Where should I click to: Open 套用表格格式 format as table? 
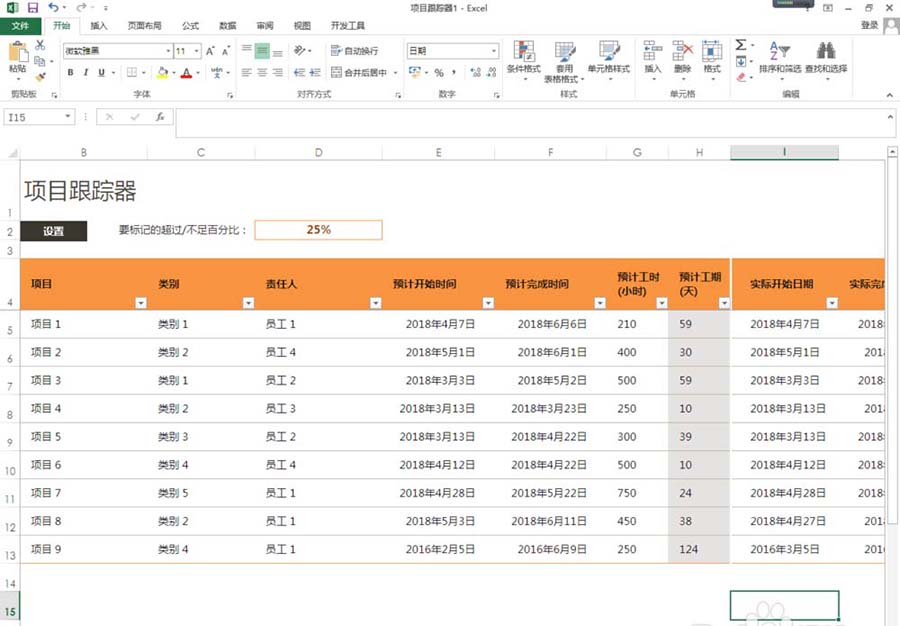[x=564, y=62]
